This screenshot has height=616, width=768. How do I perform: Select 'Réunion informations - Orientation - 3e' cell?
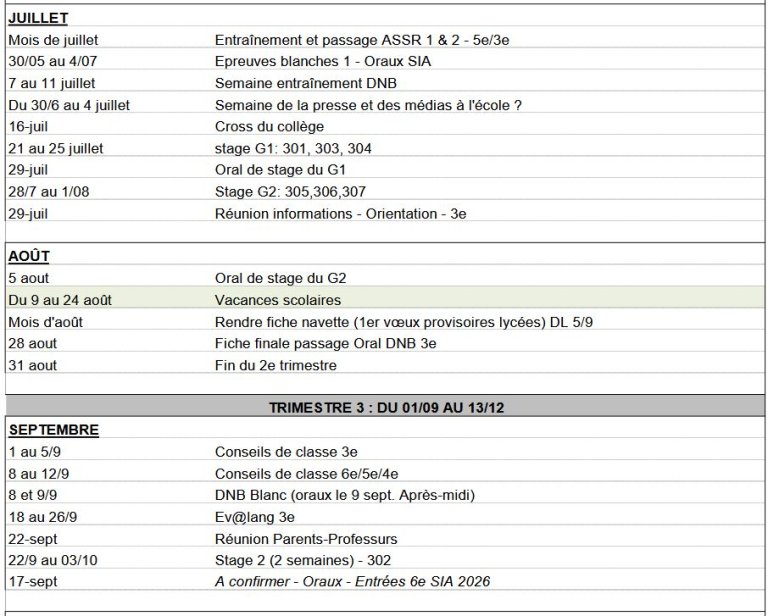point(339,214)
